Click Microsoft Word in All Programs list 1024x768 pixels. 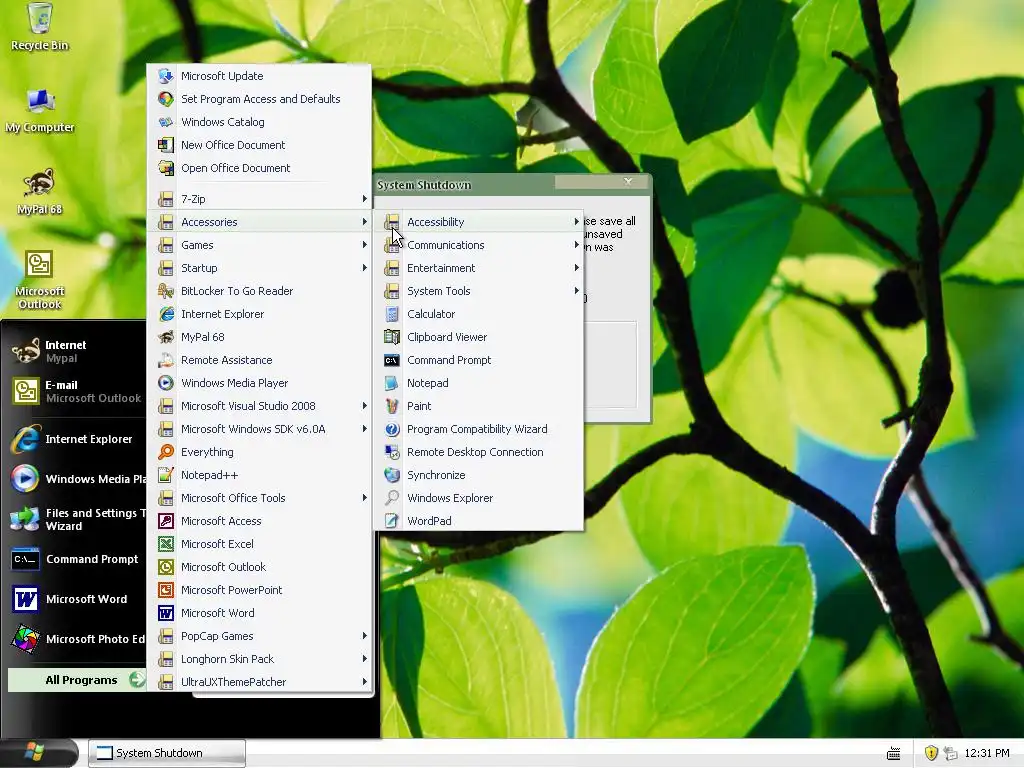(260, 613)
